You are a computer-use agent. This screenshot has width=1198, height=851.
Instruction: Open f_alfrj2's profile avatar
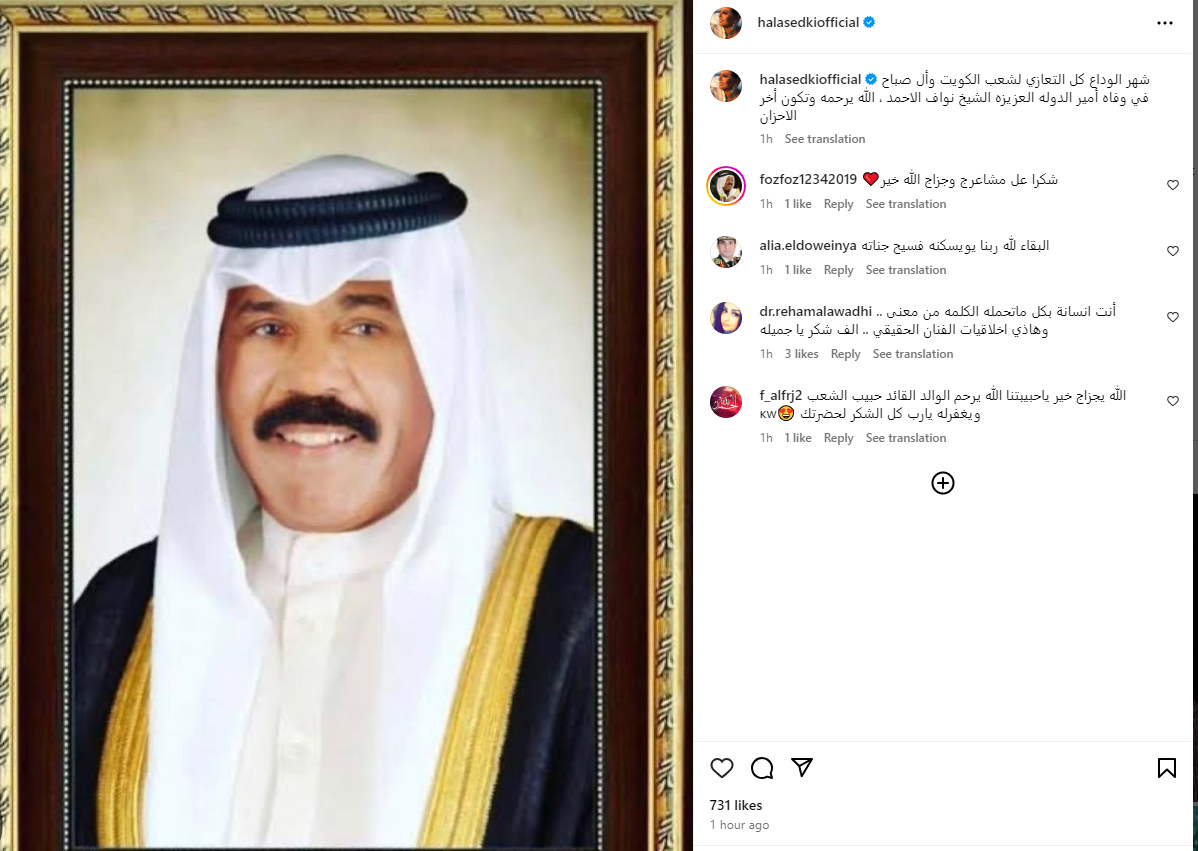point(726,402)
